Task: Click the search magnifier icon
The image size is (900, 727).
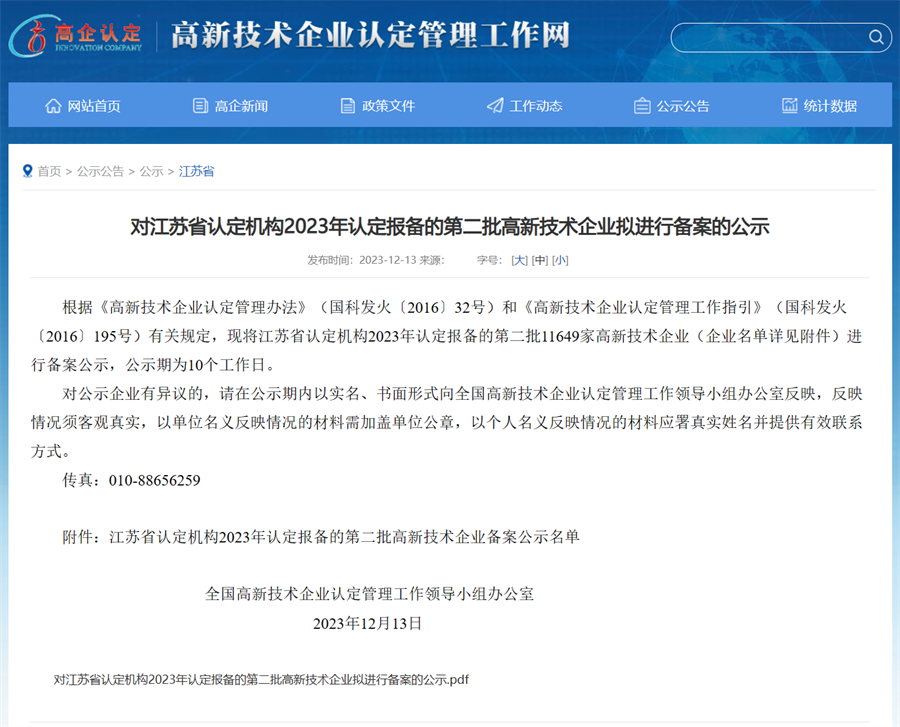Action: coord(876,37)
